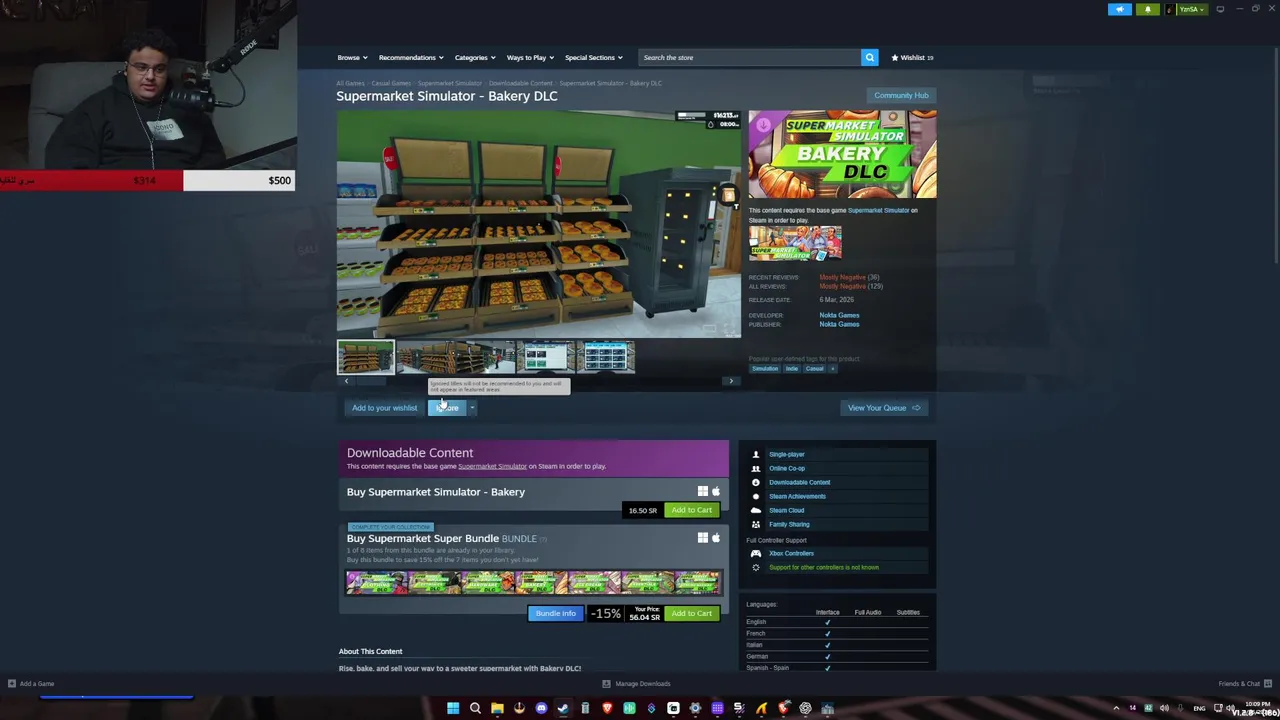The image size is (1280, 720).
Task: Click the store search magnifier button
Action: pyautogui.click(x=869, y=57)
